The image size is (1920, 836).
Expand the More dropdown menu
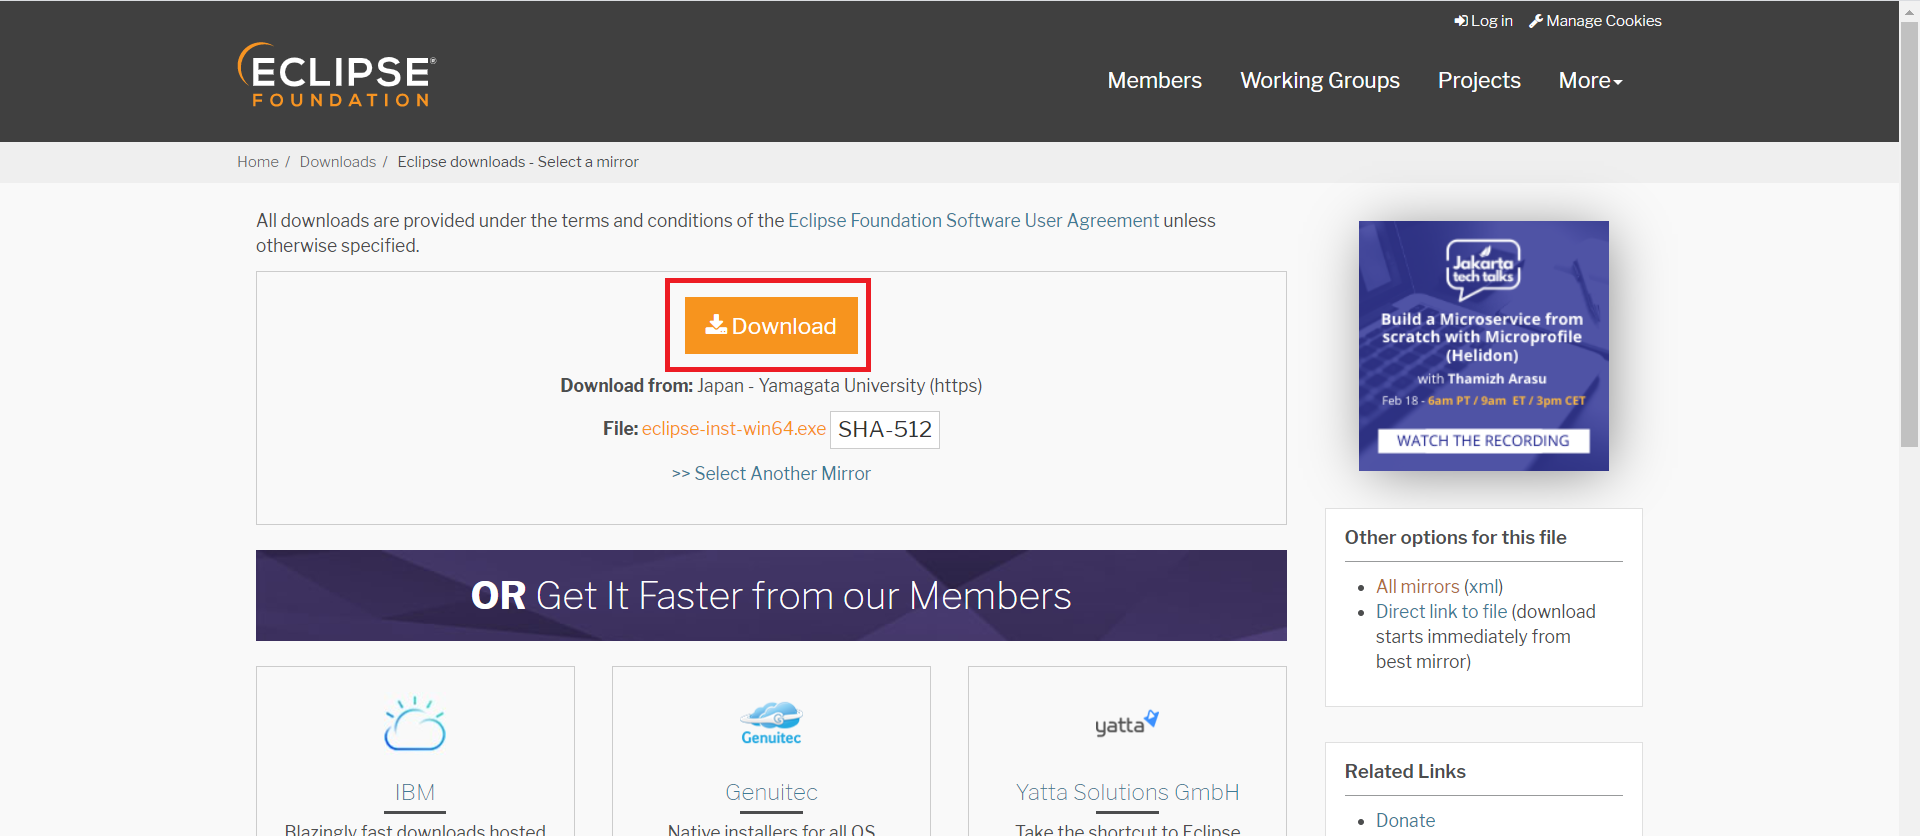point(1590,80)
